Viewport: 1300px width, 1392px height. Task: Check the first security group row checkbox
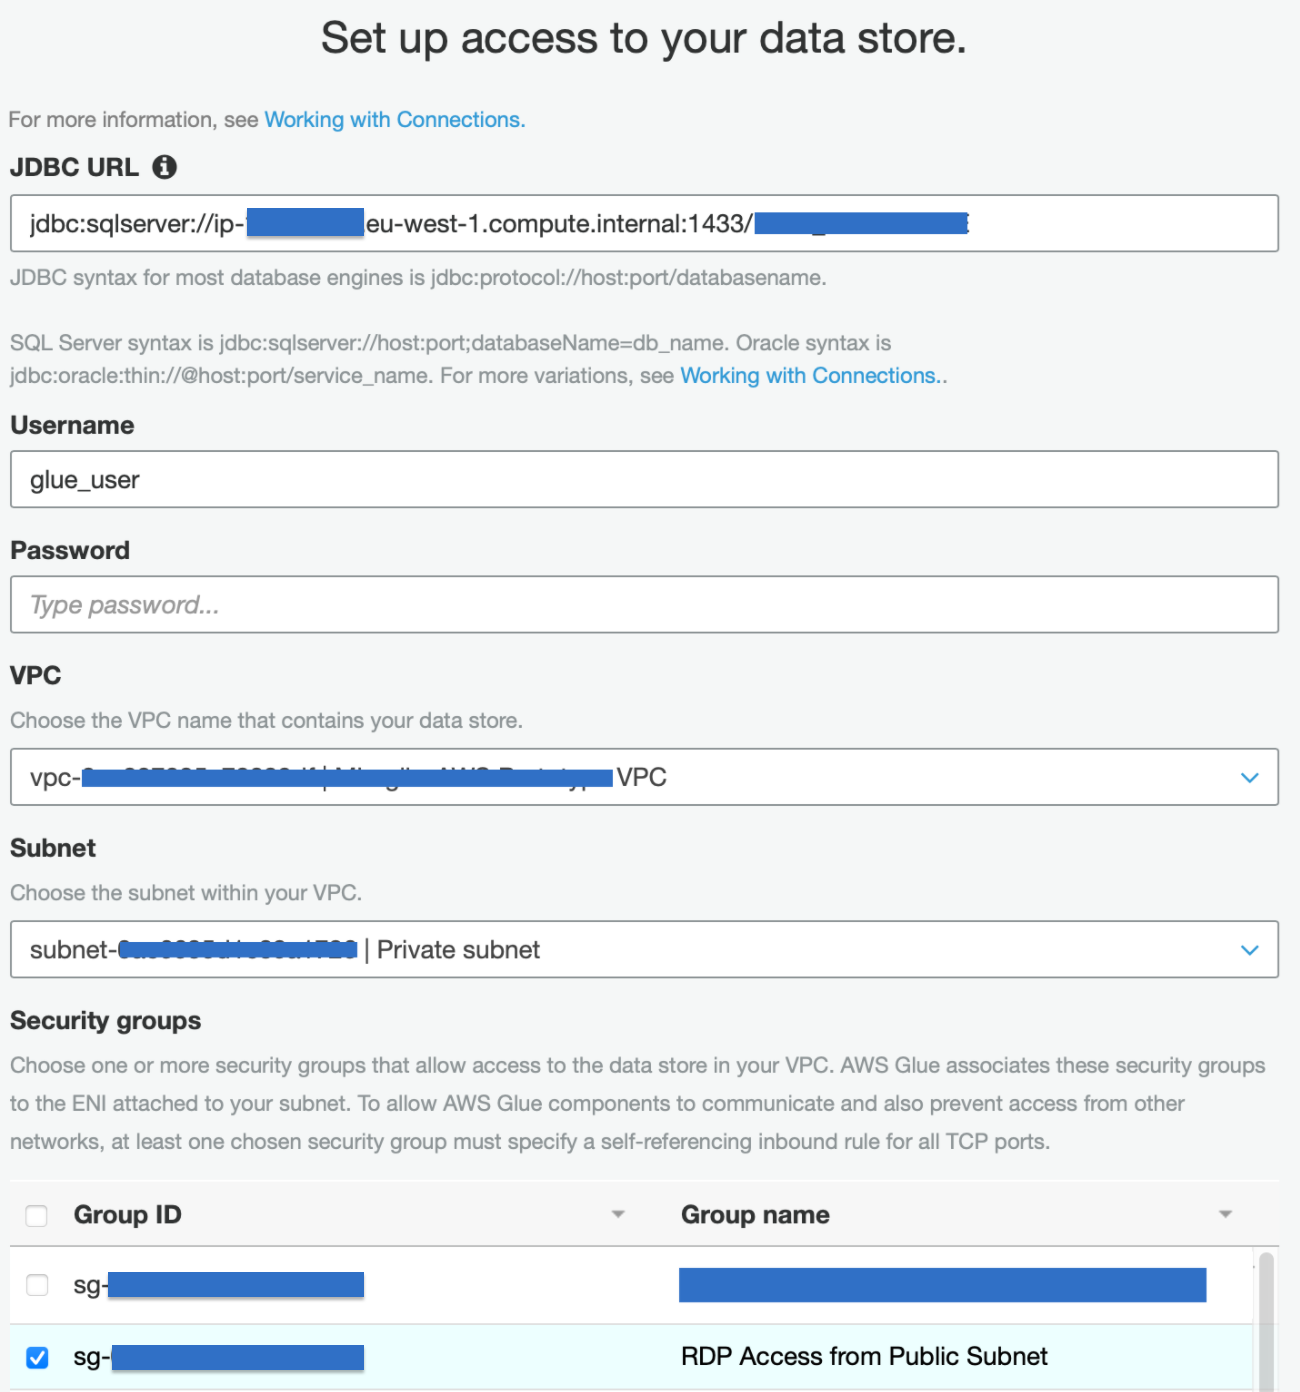tap(37, 1285)
